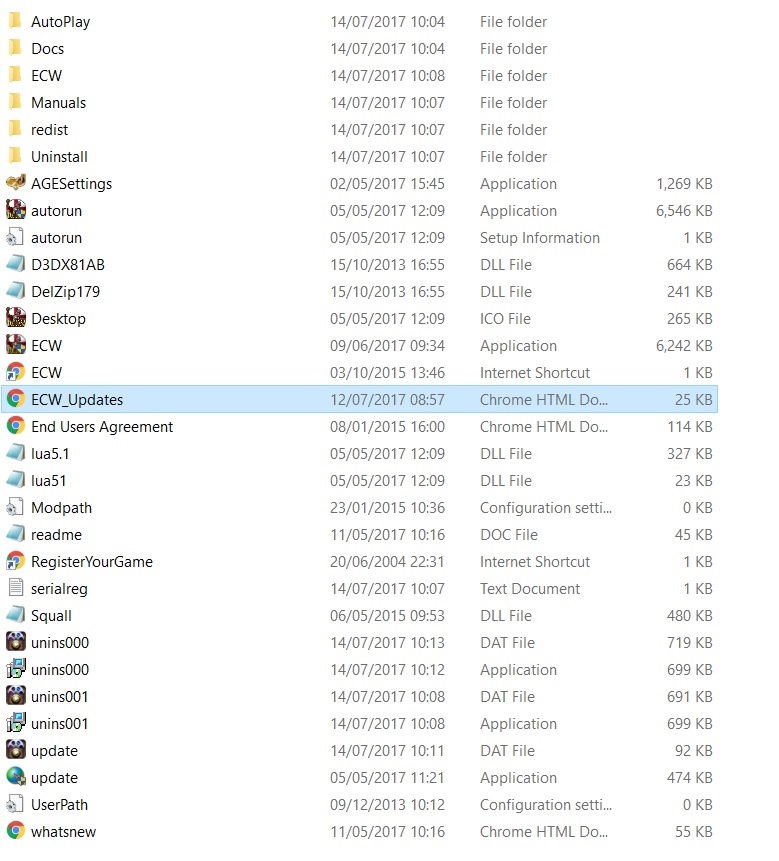Screen dimensions: 779x861
Task: Click the update application globe icon
Action: (x=15, y=776)
